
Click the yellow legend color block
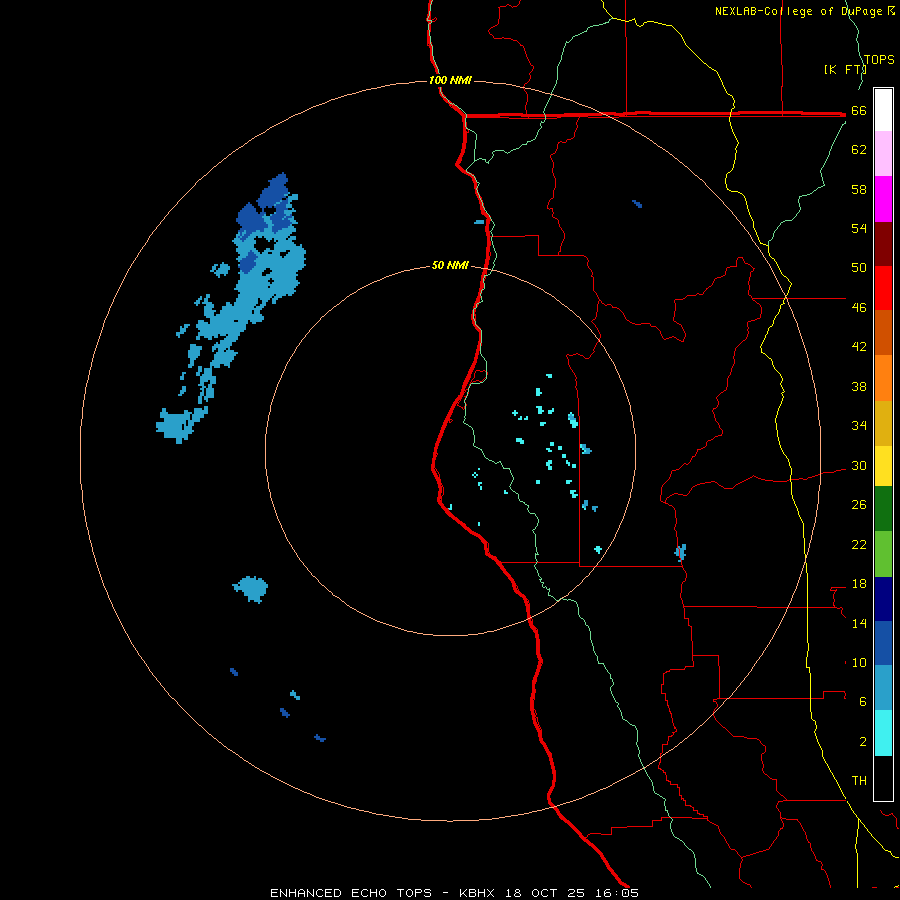click(x=883, y=466)
